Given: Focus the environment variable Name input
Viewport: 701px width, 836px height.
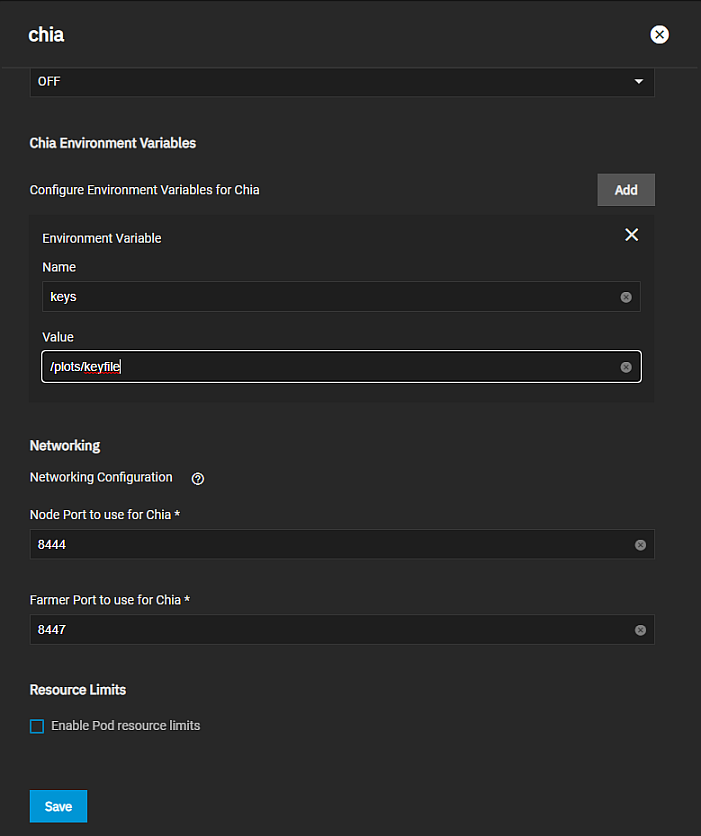Looking at the screenshot, I should click(x=330, y=297).
